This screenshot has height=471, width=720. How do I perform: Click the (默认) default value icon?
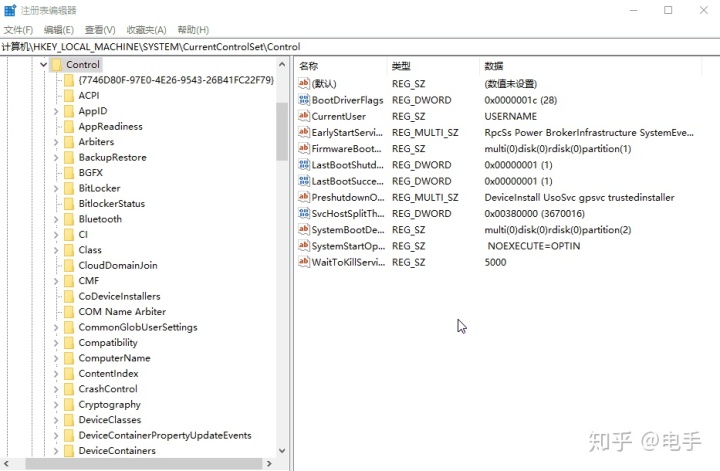[304, 83]
